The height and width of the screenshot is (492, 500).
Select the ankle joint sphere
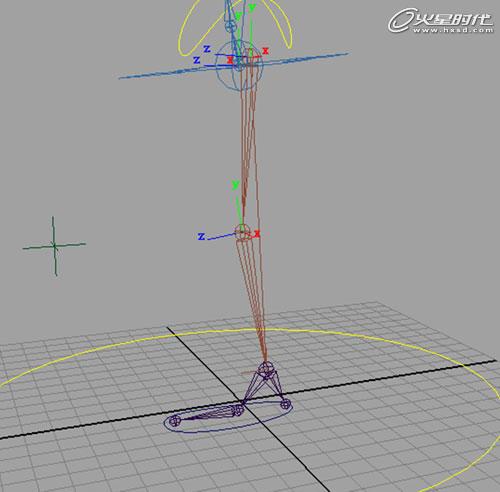[x=266, y=369]
